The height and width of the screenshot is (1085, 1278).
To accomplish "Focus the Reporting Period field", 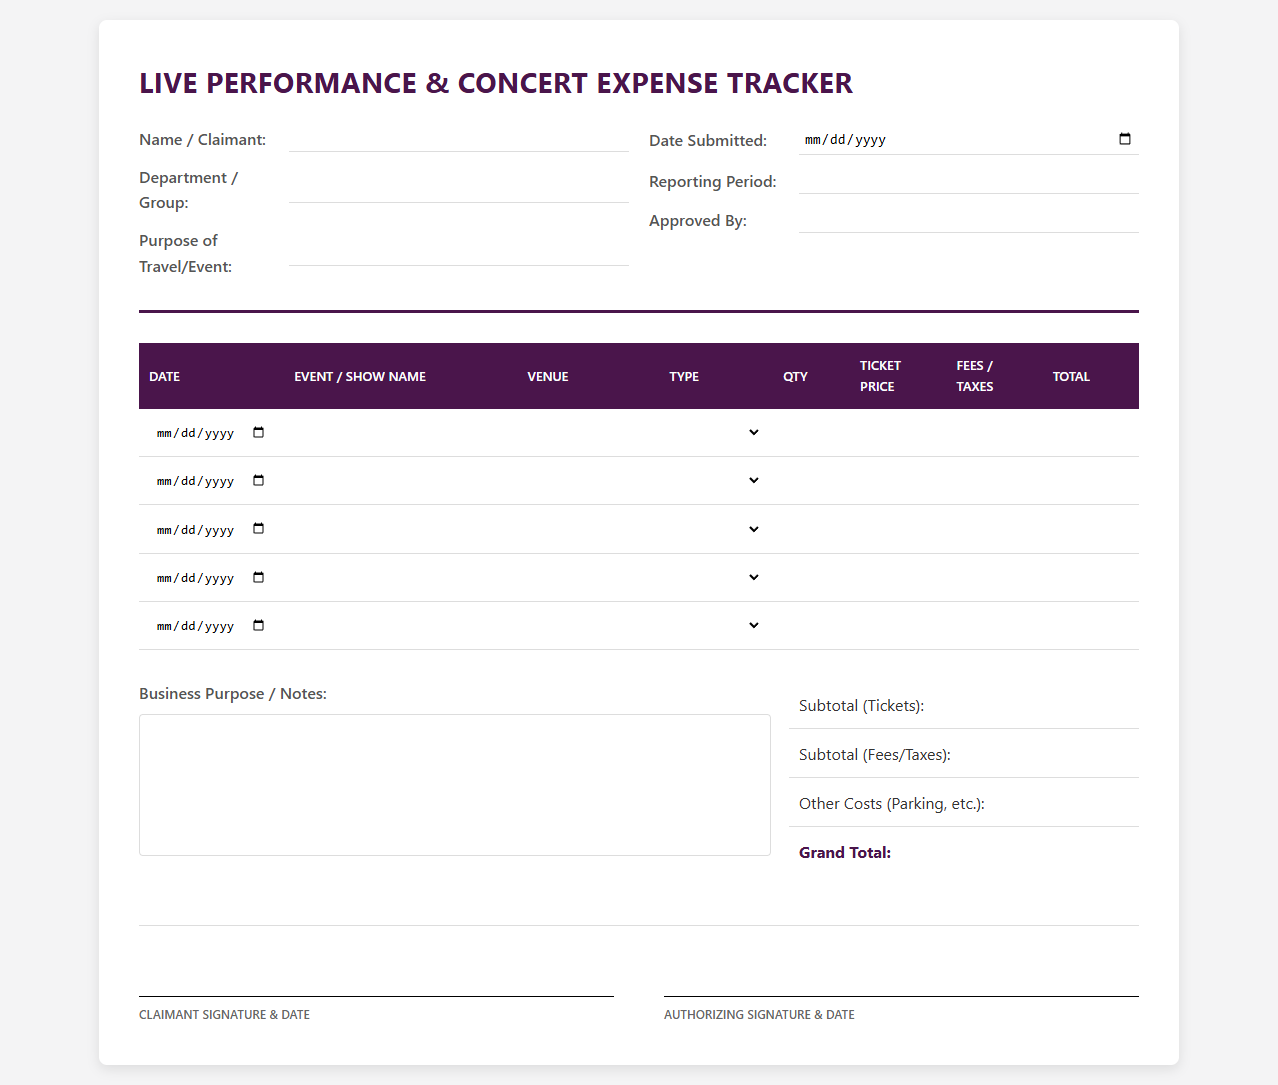I will point(969,181).
